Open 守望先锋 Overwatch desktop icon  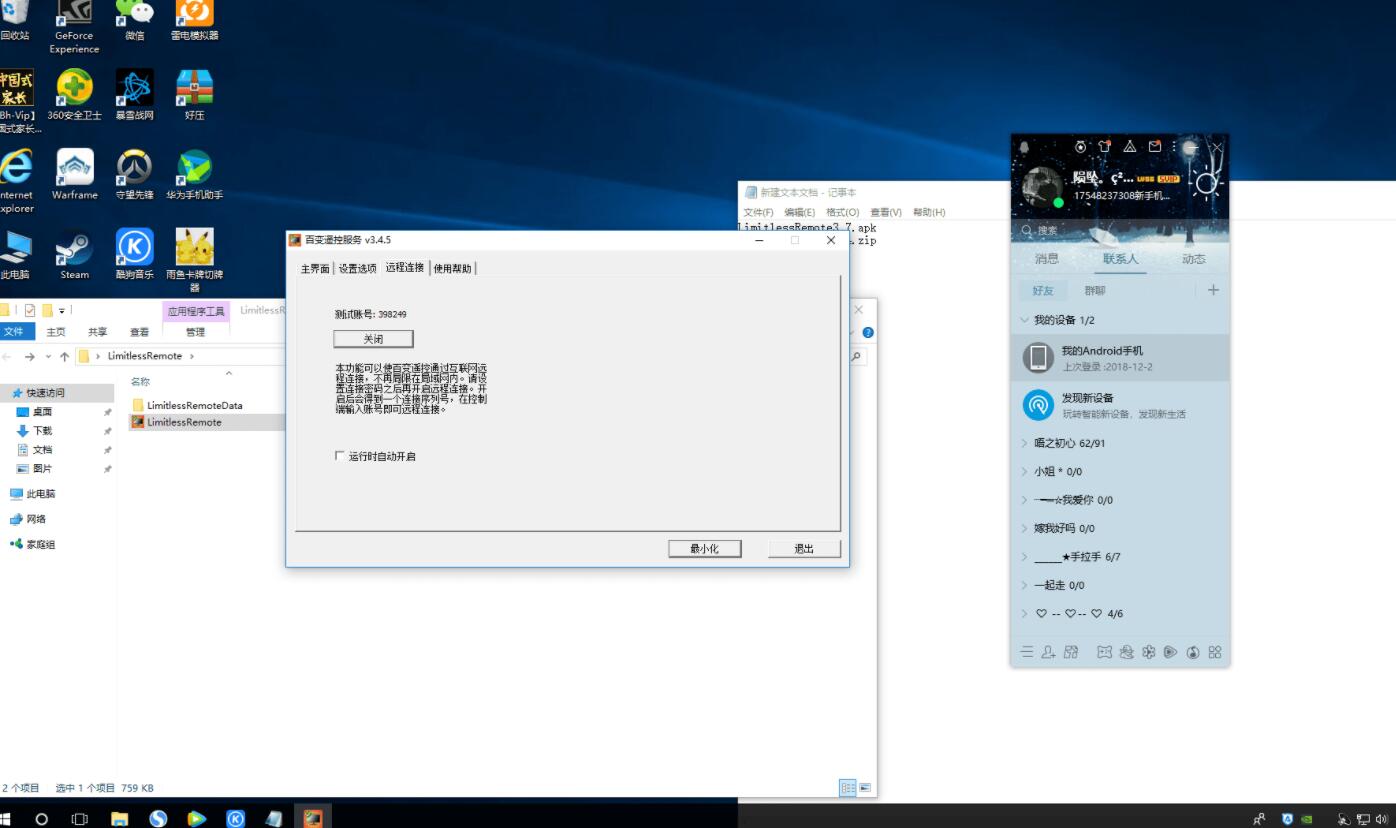coord(134,174)
